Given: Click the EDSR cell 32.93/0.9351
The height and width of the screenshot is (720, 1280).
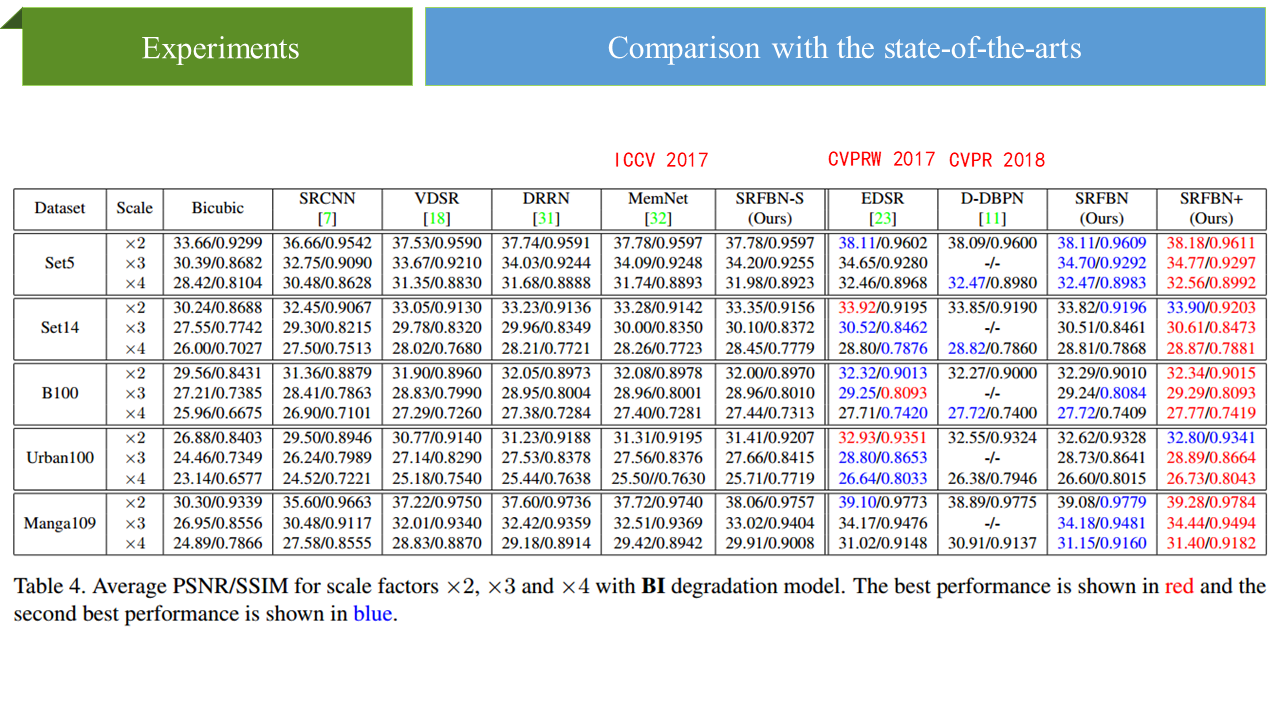Looking at the screenshot, I should (882, 437).
